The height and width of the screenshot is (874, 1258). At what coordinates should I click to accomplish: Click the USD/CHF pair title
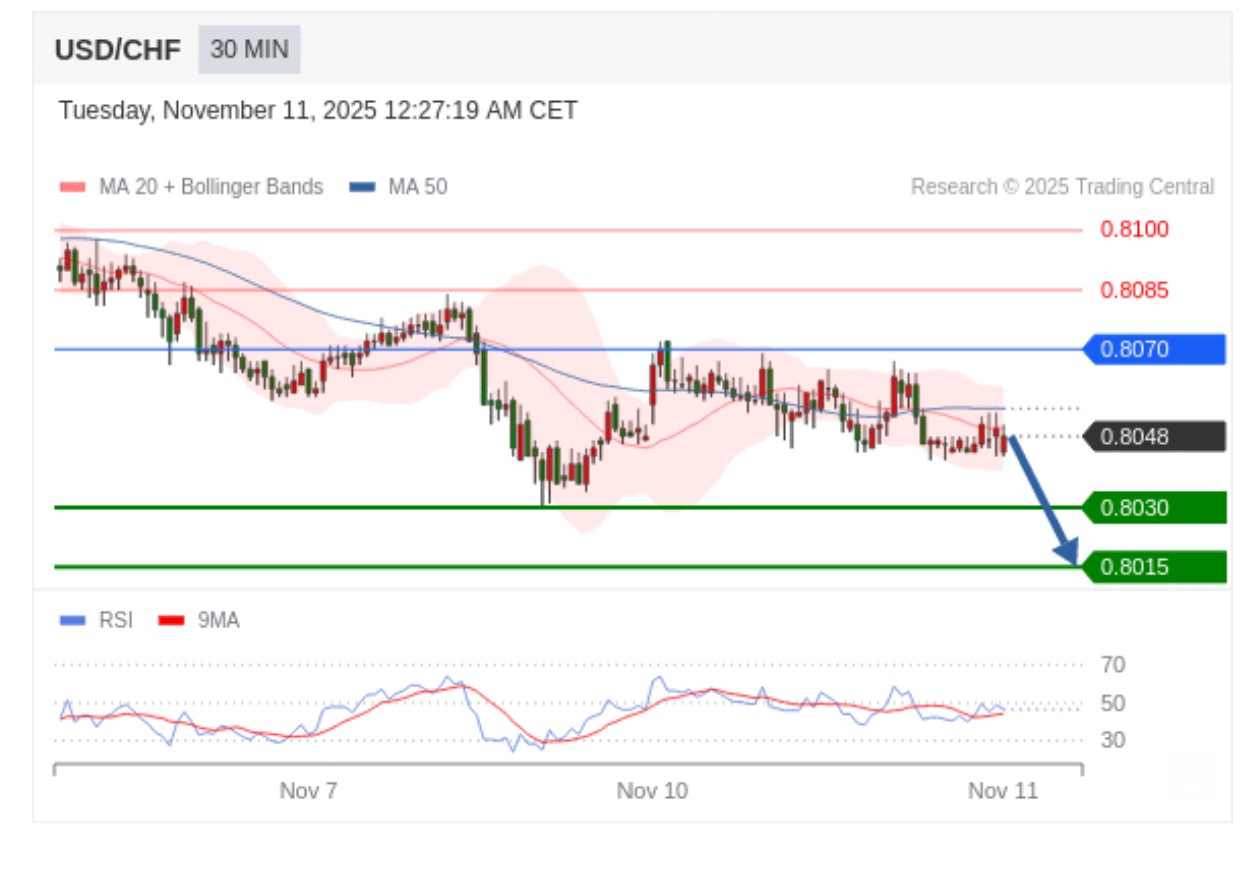(x=118, y=50)
